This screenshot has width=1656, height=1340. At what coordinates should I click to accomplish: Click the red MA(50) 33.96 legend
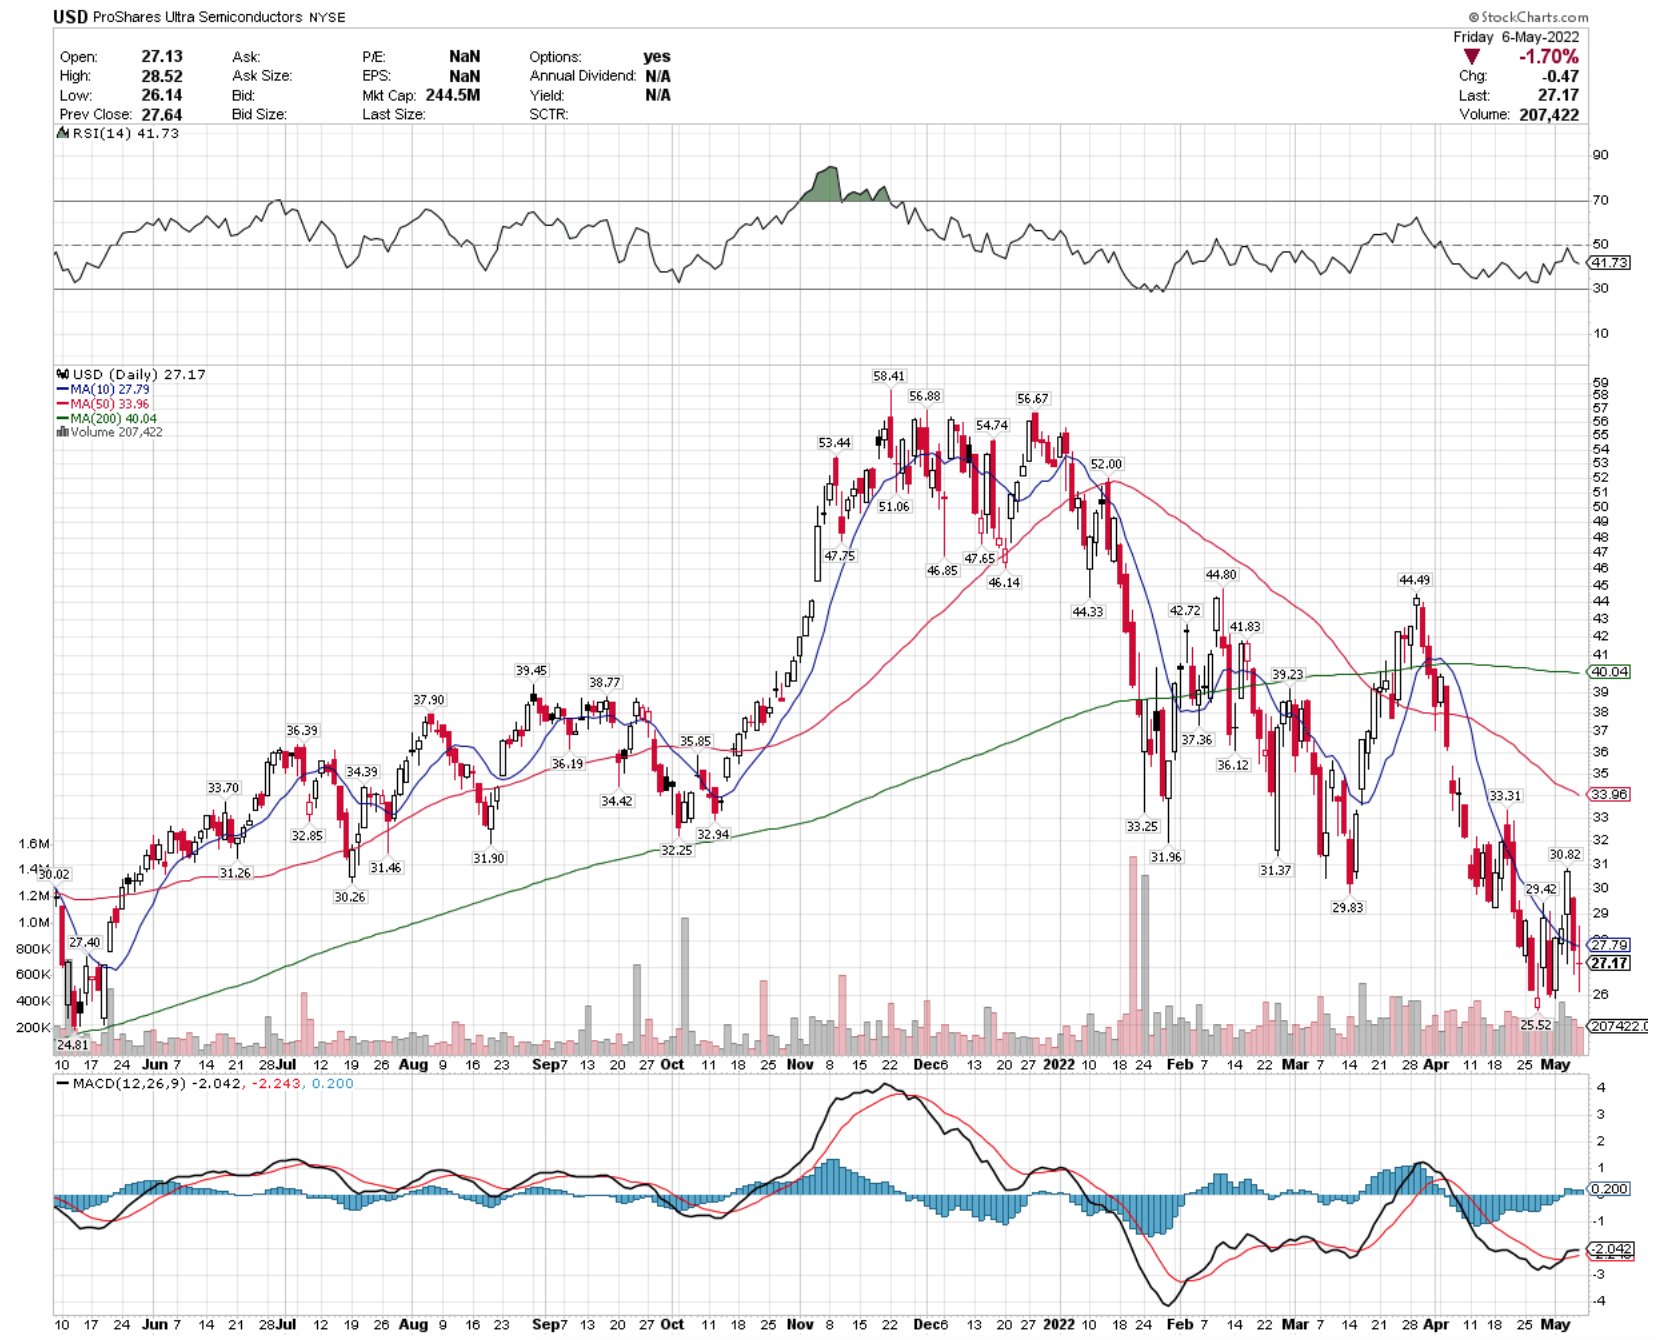[104, 404]
